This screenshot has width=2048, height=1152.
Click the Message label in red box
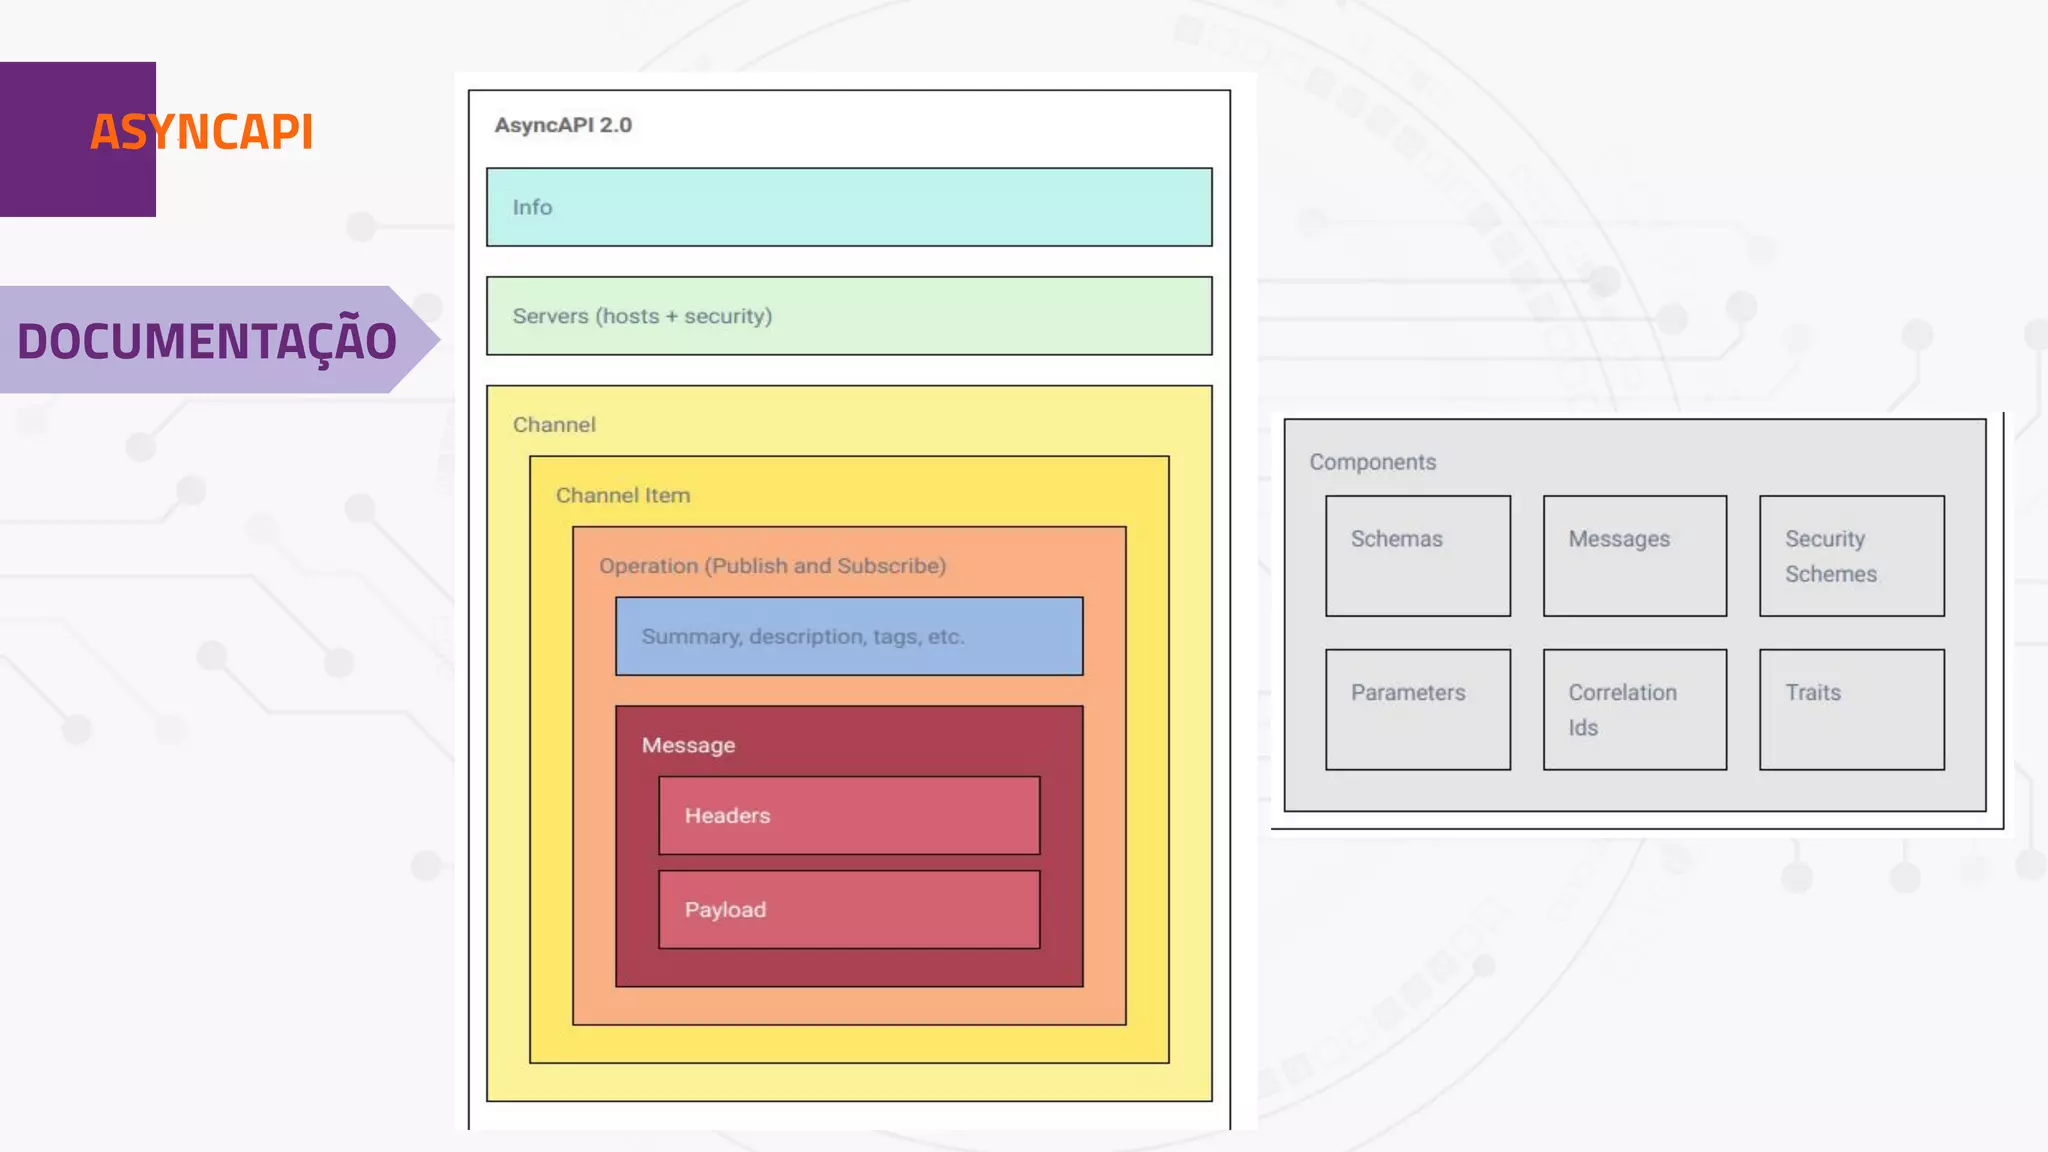coord(688,746)
